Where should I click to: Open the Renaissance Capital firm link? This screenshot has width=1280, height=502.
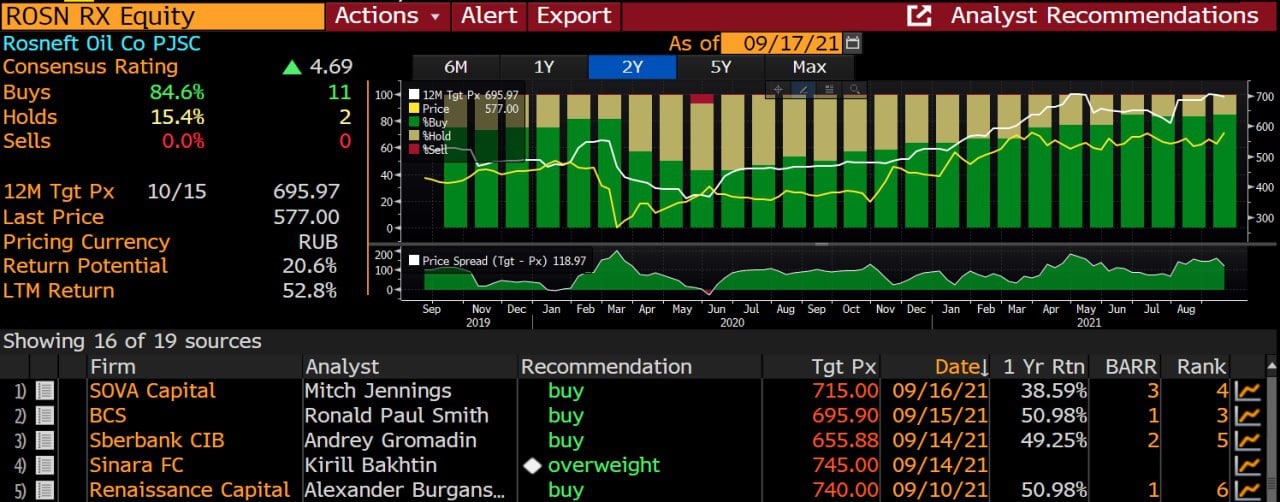(189, 490)
